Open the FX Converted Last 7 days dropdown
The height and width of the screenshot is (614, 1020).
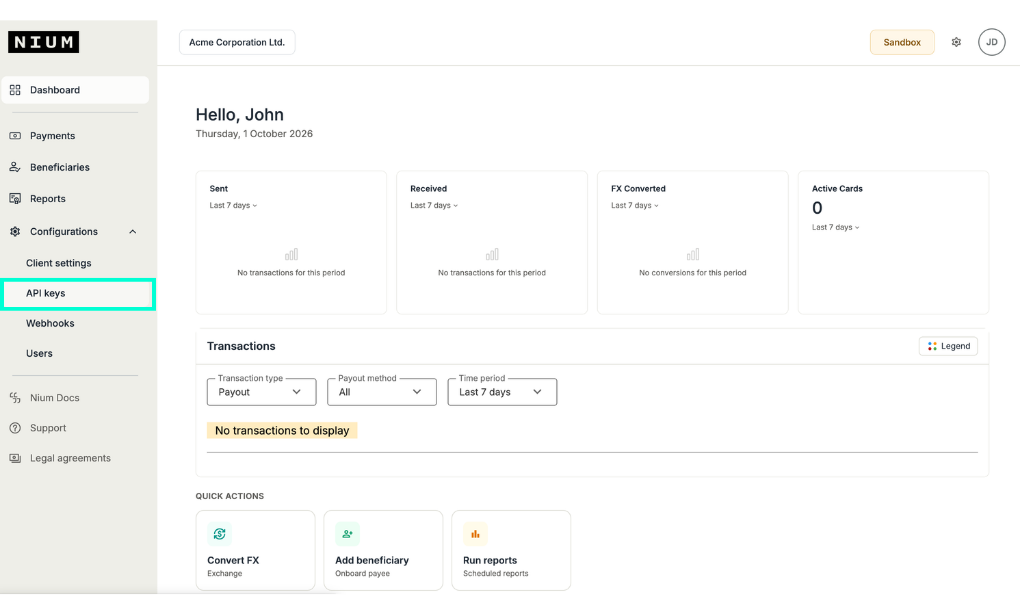(x=634, y=206)
